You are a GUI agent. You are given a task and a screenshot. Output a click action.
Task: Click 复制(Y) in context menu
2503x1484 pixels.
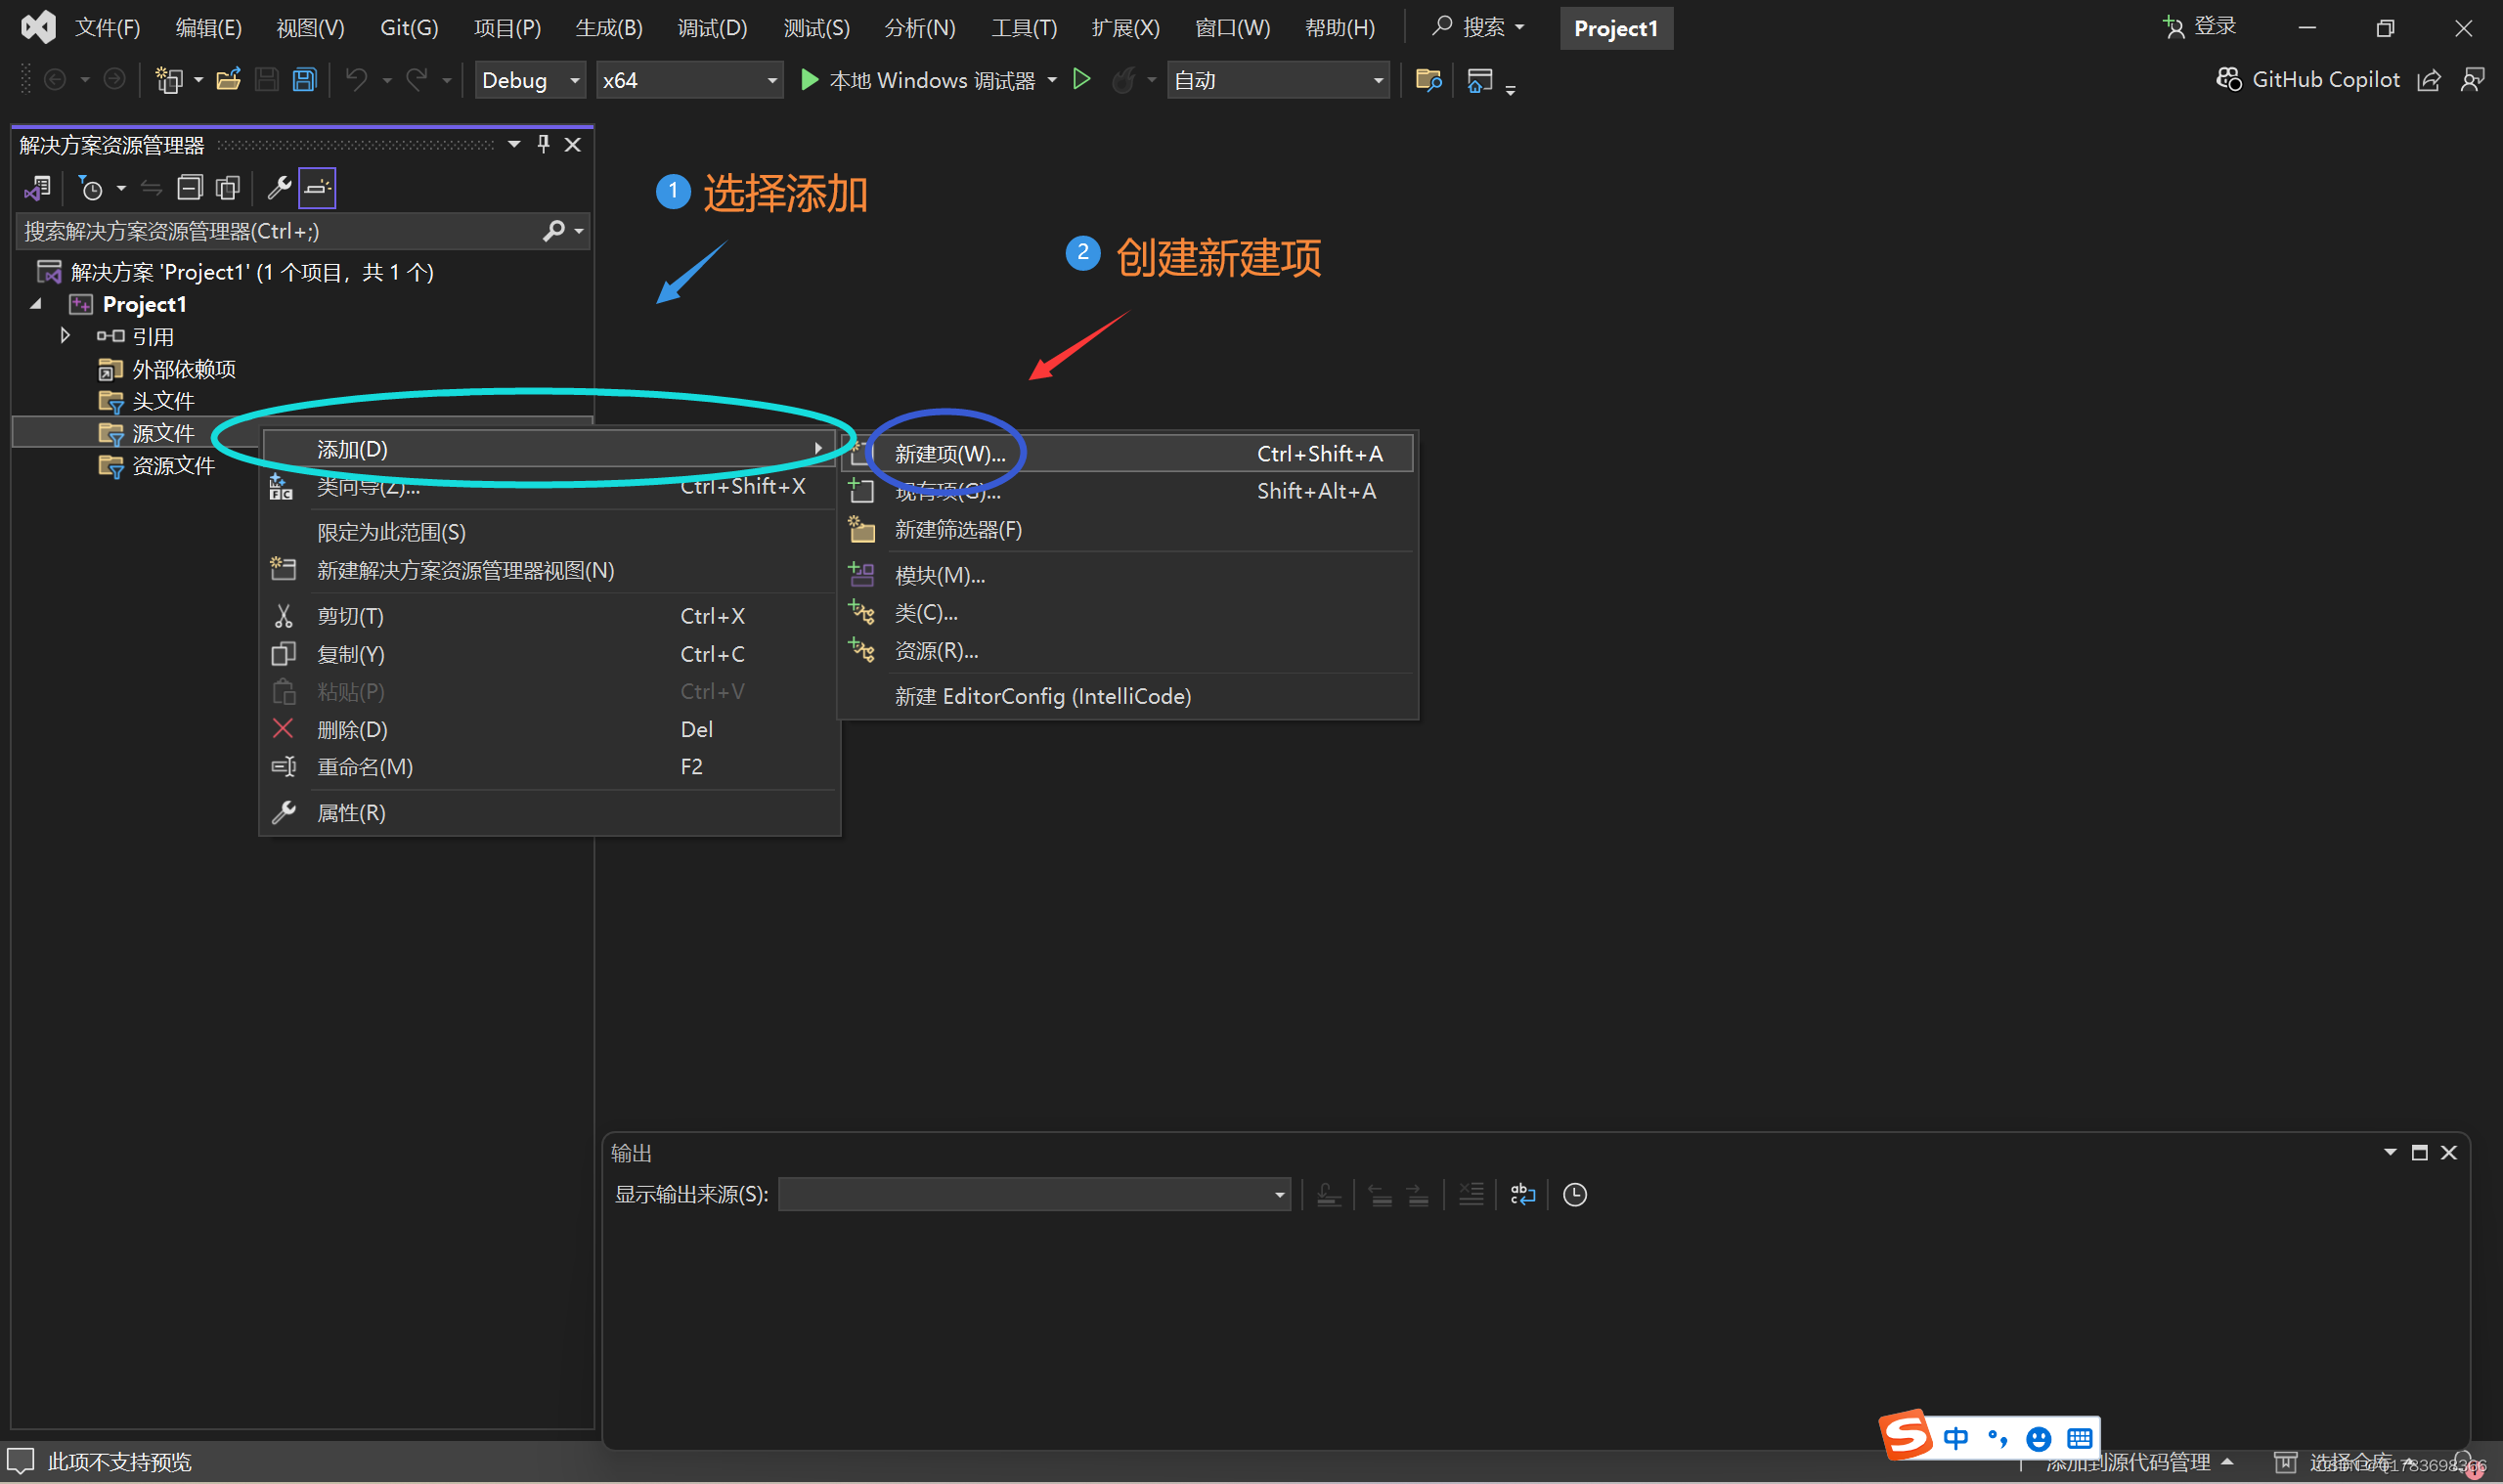point(548,654)
